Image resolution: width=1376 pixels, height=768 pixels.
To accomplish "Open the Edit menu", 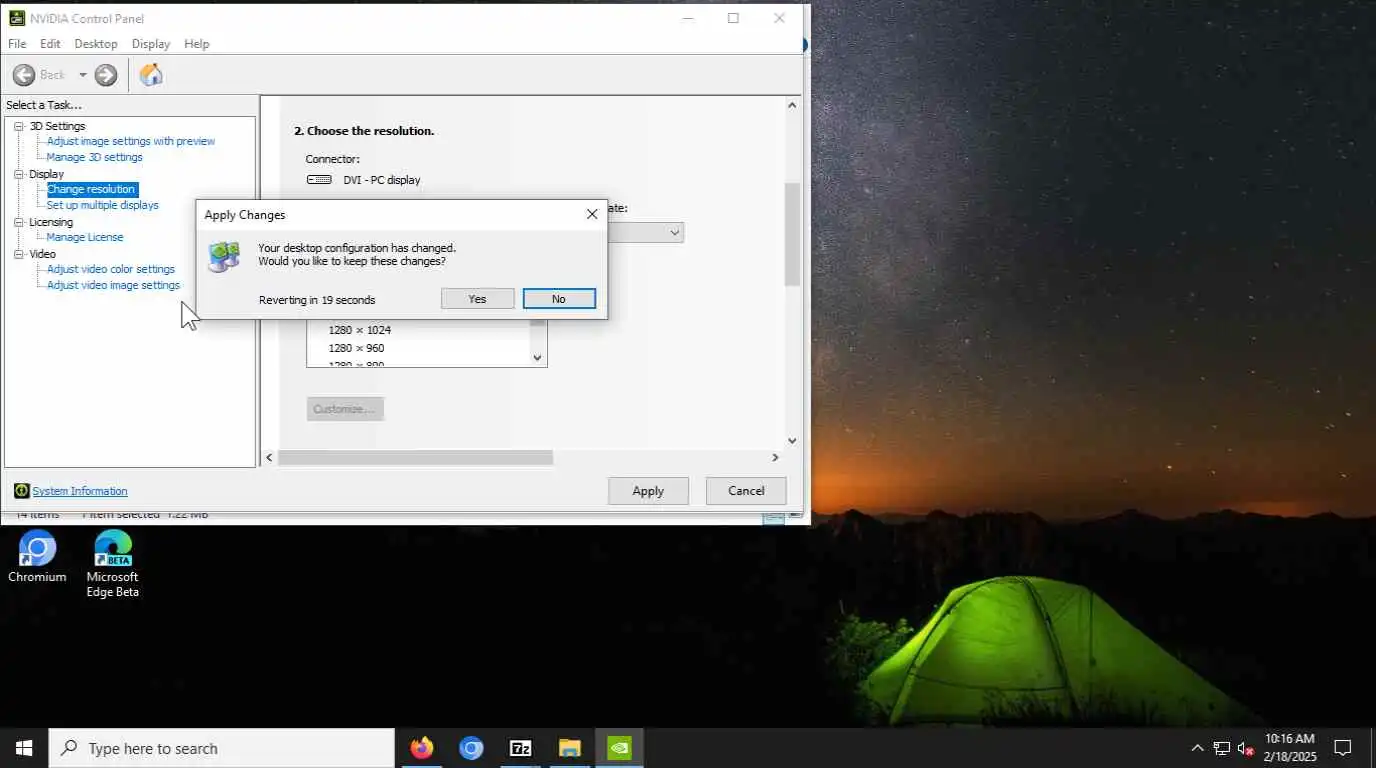I will coord(50,44).
